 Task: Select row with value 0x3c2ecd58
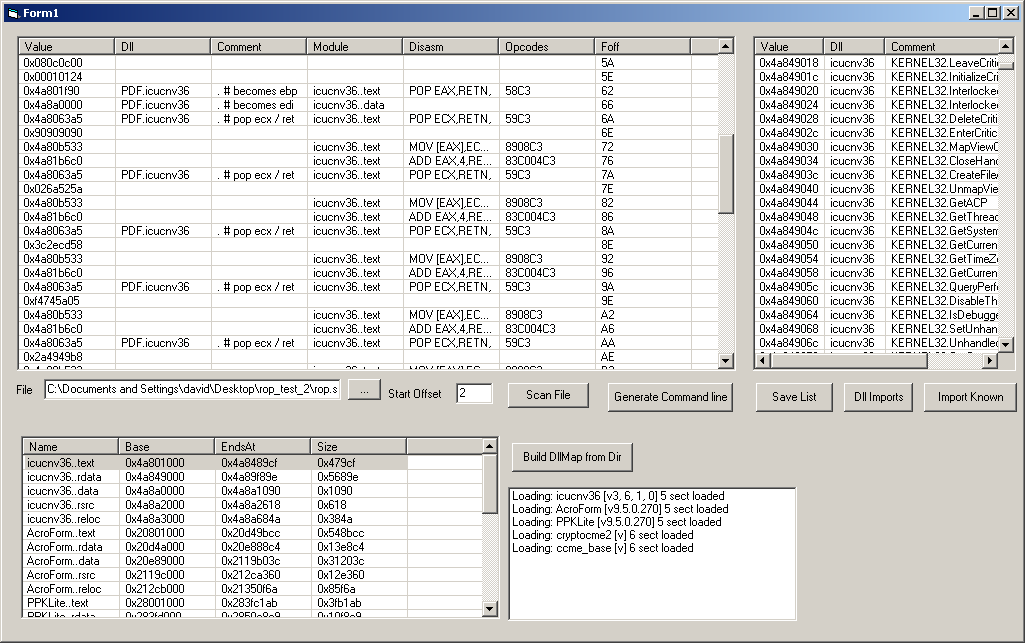[x=368, y=245]
